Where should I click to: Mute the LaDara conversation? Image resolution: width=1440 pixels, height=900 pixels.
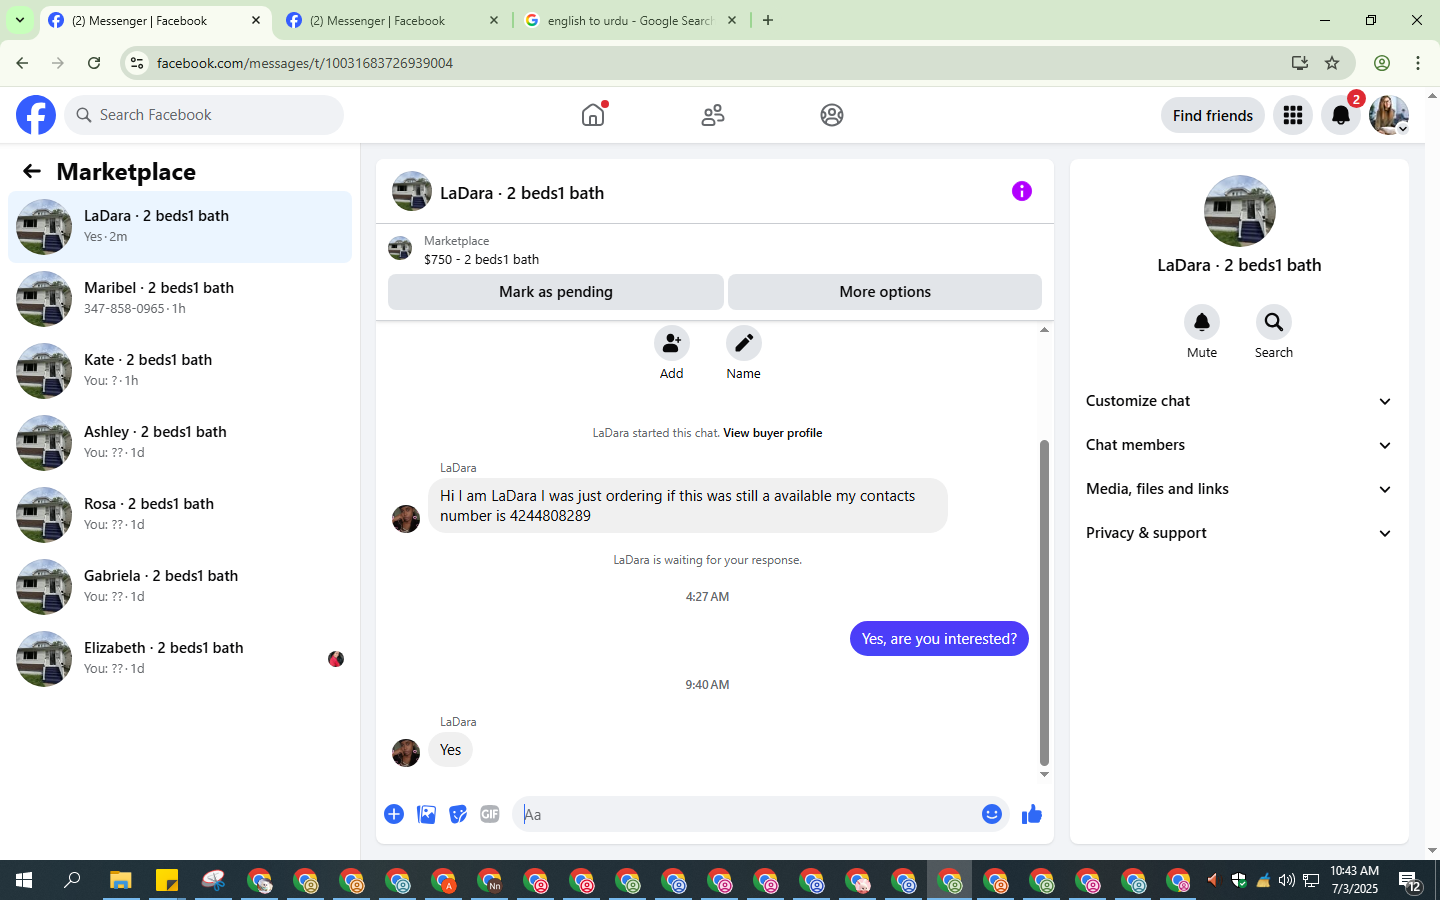point(1202,322)
